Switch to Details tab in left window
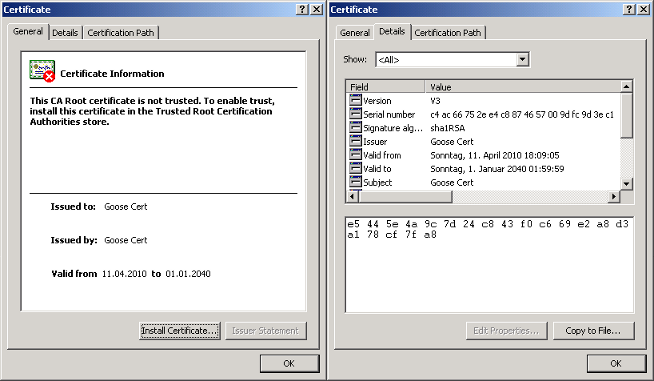This screenshot has height=381, width=654. click(x=65, y=33)
